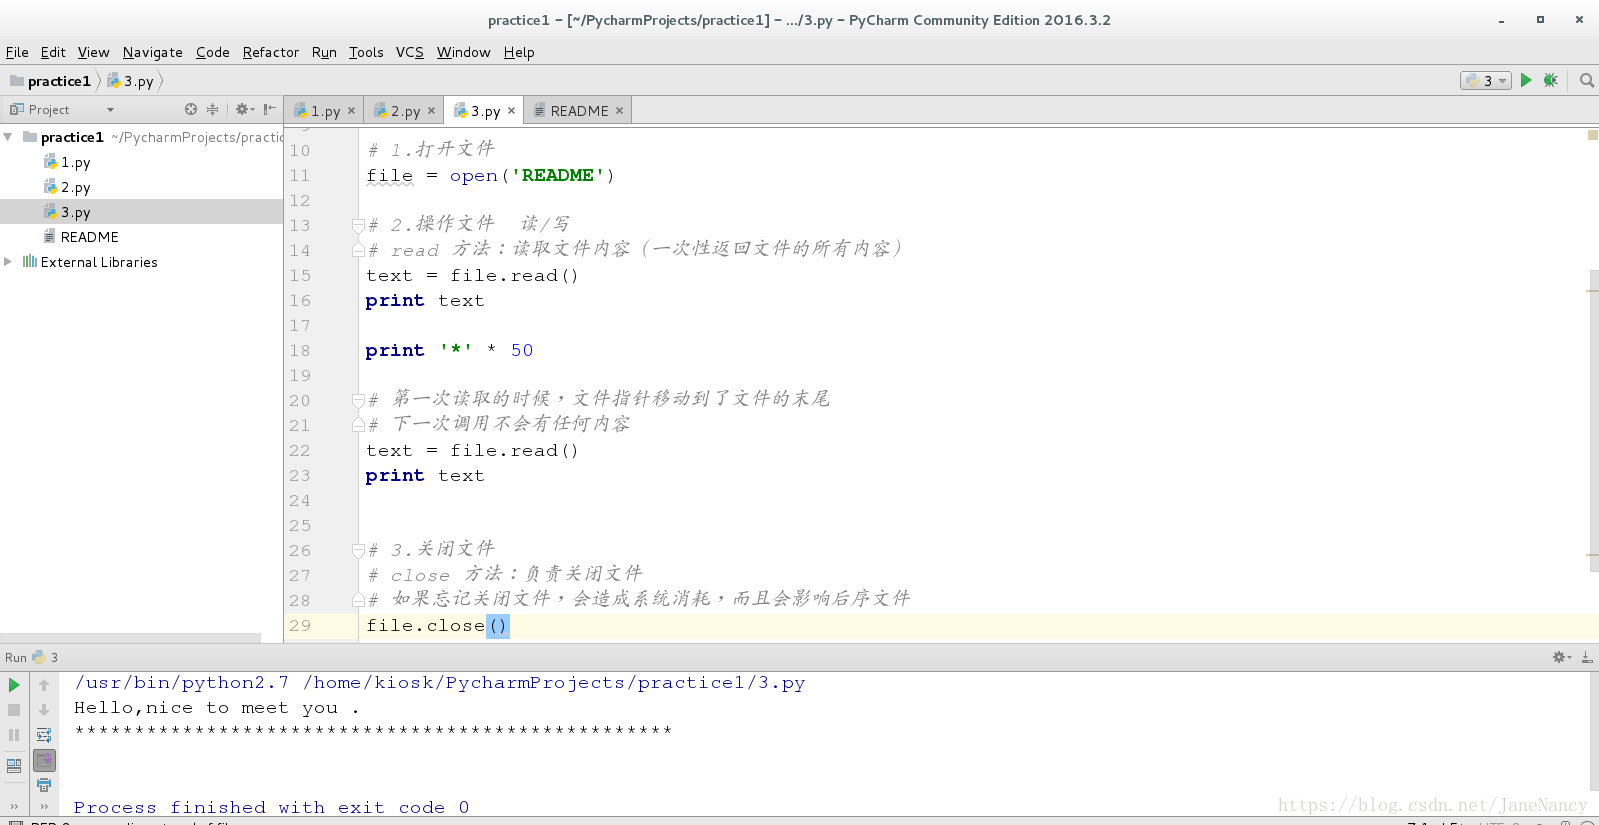
Task: Open Run panel settings gear
Action: pyautogui.click(x=1561, y=657)
